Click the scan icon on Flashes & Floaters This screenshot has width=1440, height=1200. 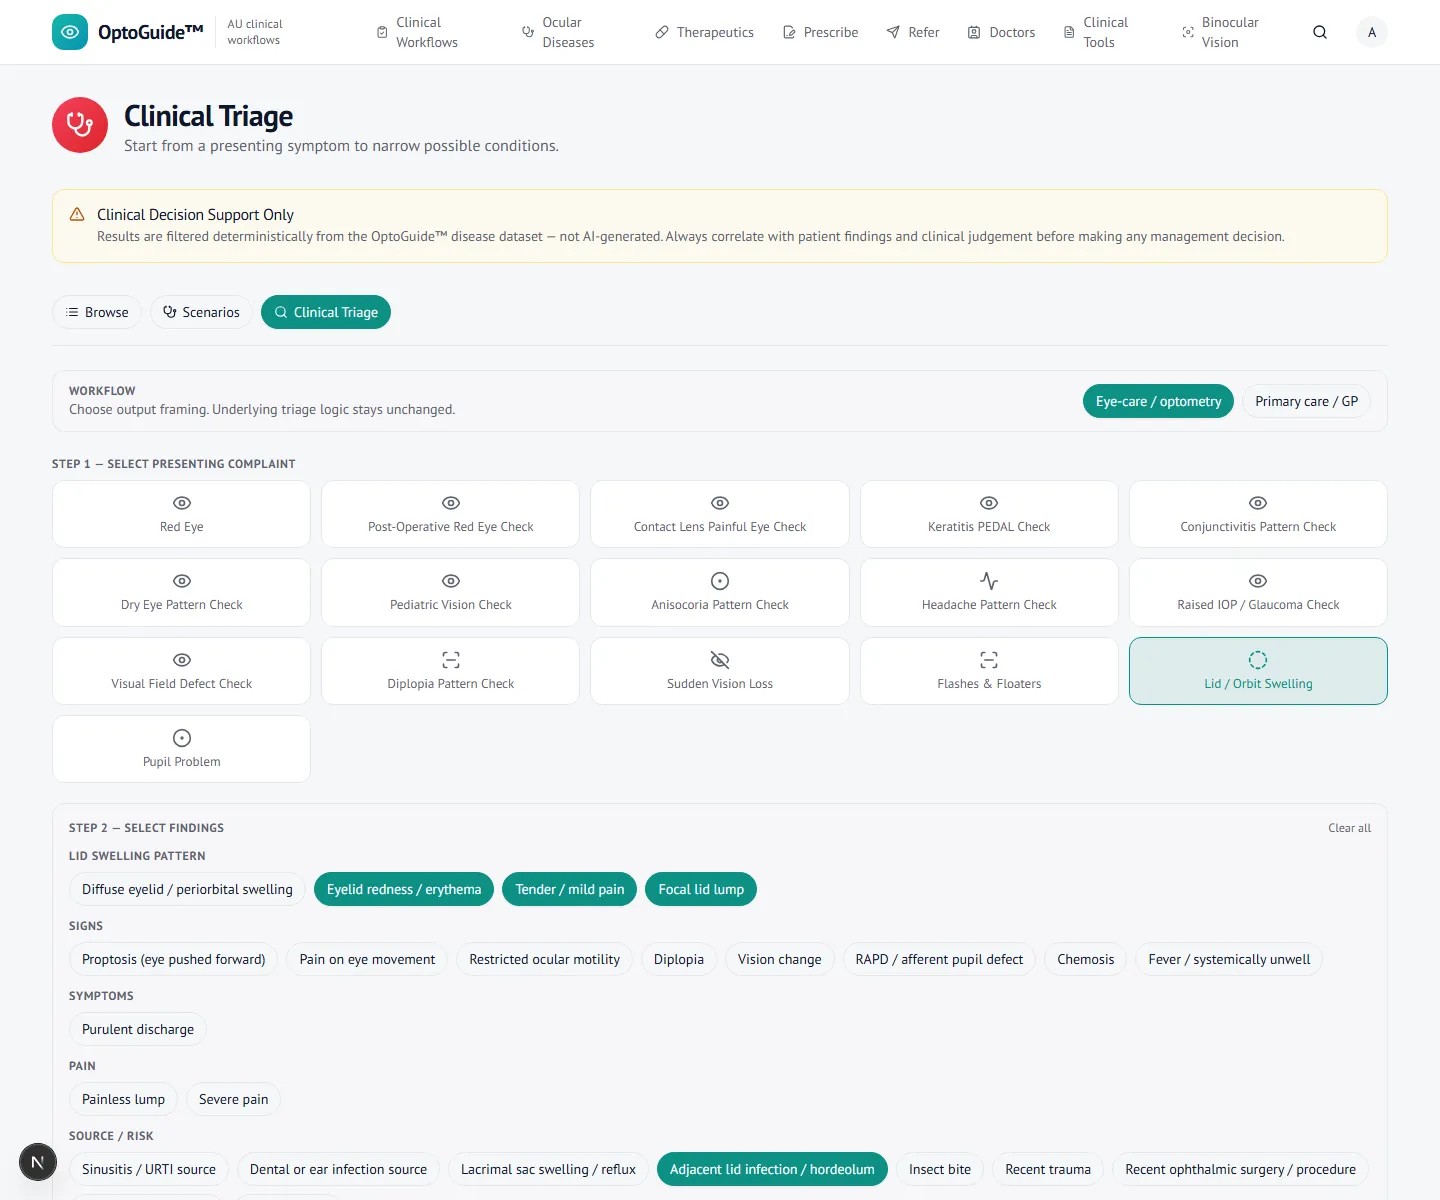(989, 660)
